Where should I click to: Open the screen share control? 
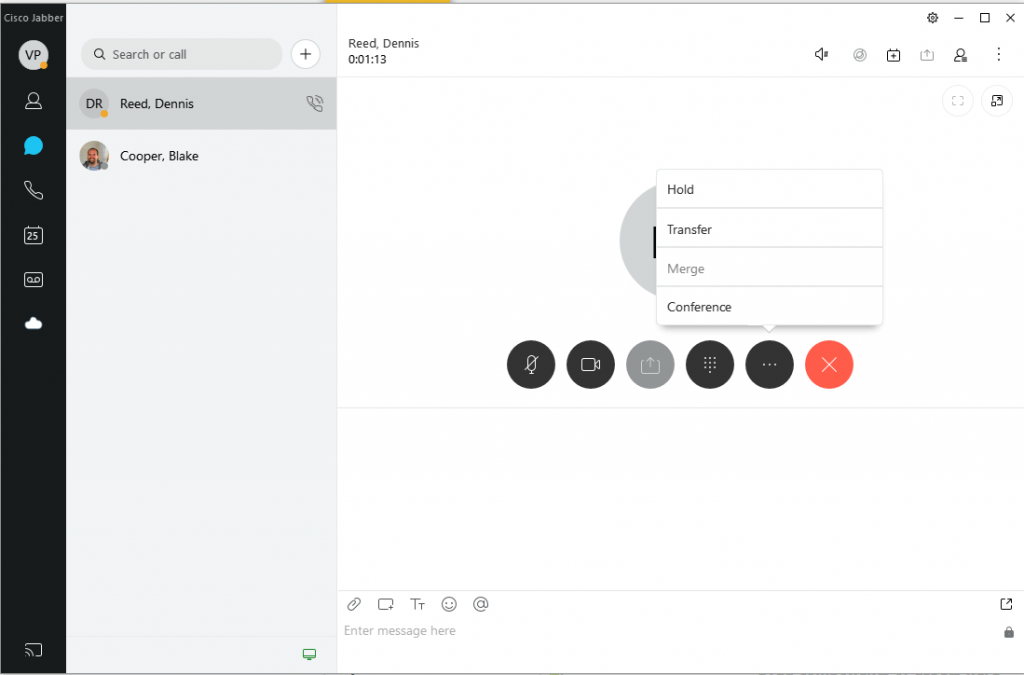650,364
